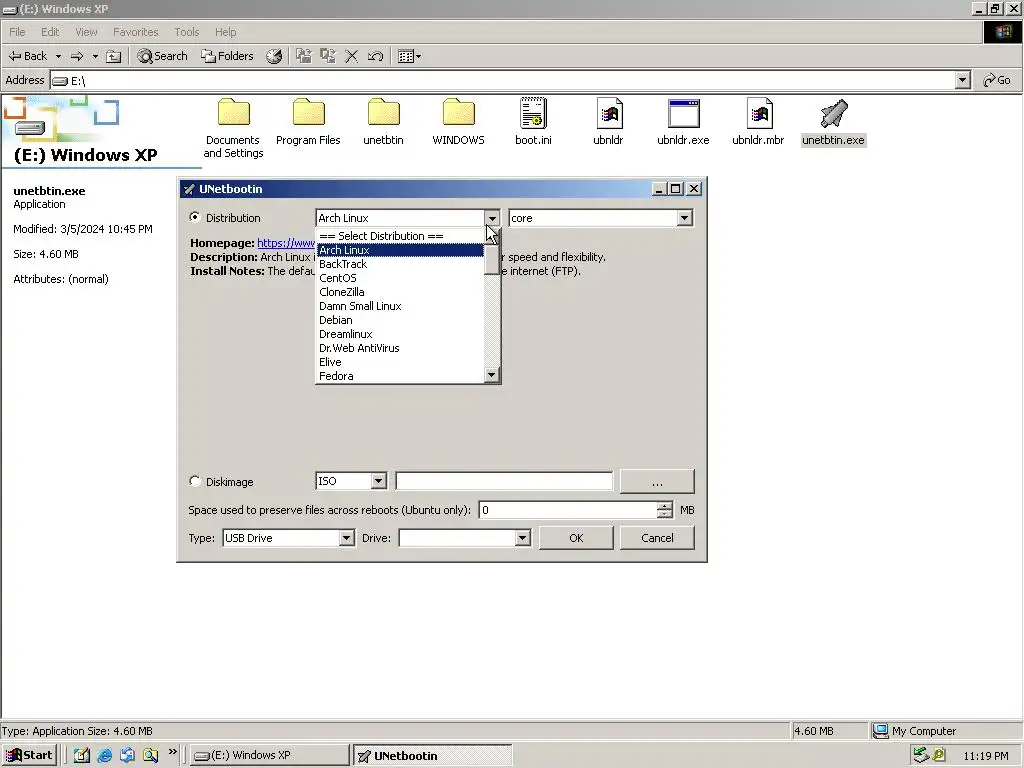Open the Edit menu in Explorer

(50, 32)
